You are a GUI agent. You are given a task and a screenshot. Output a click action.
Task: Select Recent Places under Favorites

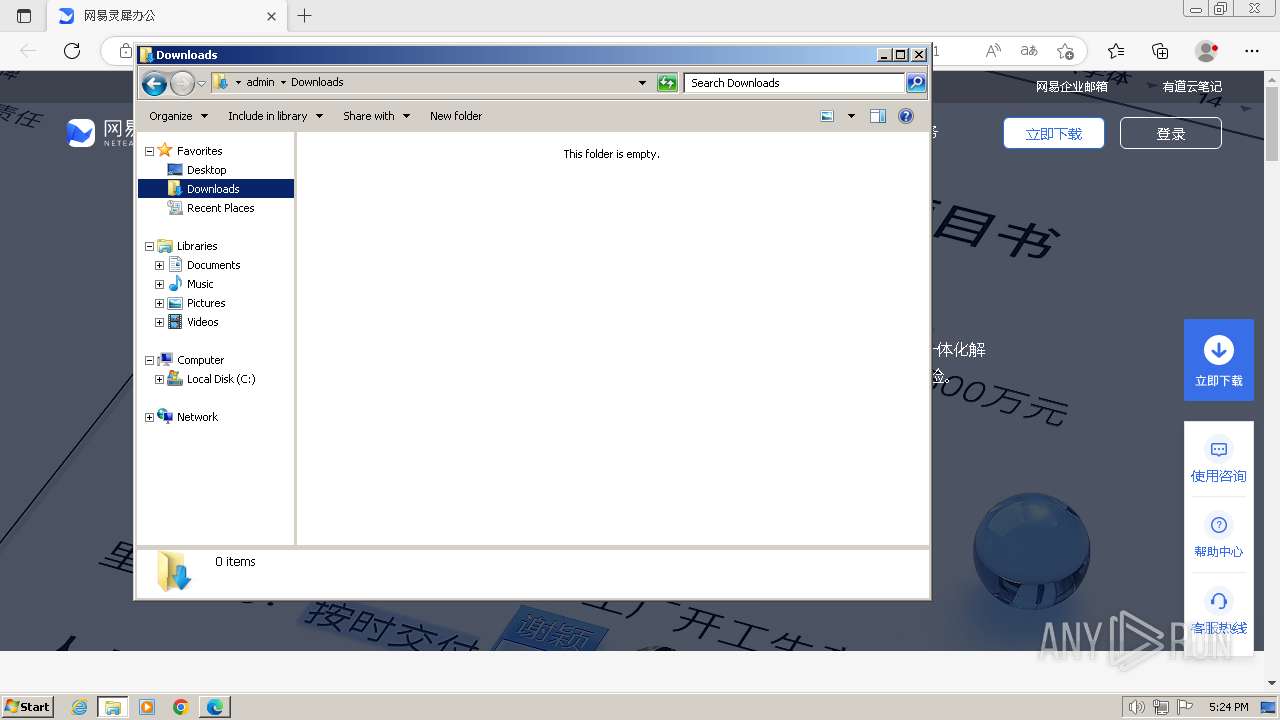click(x=220, y=208)
